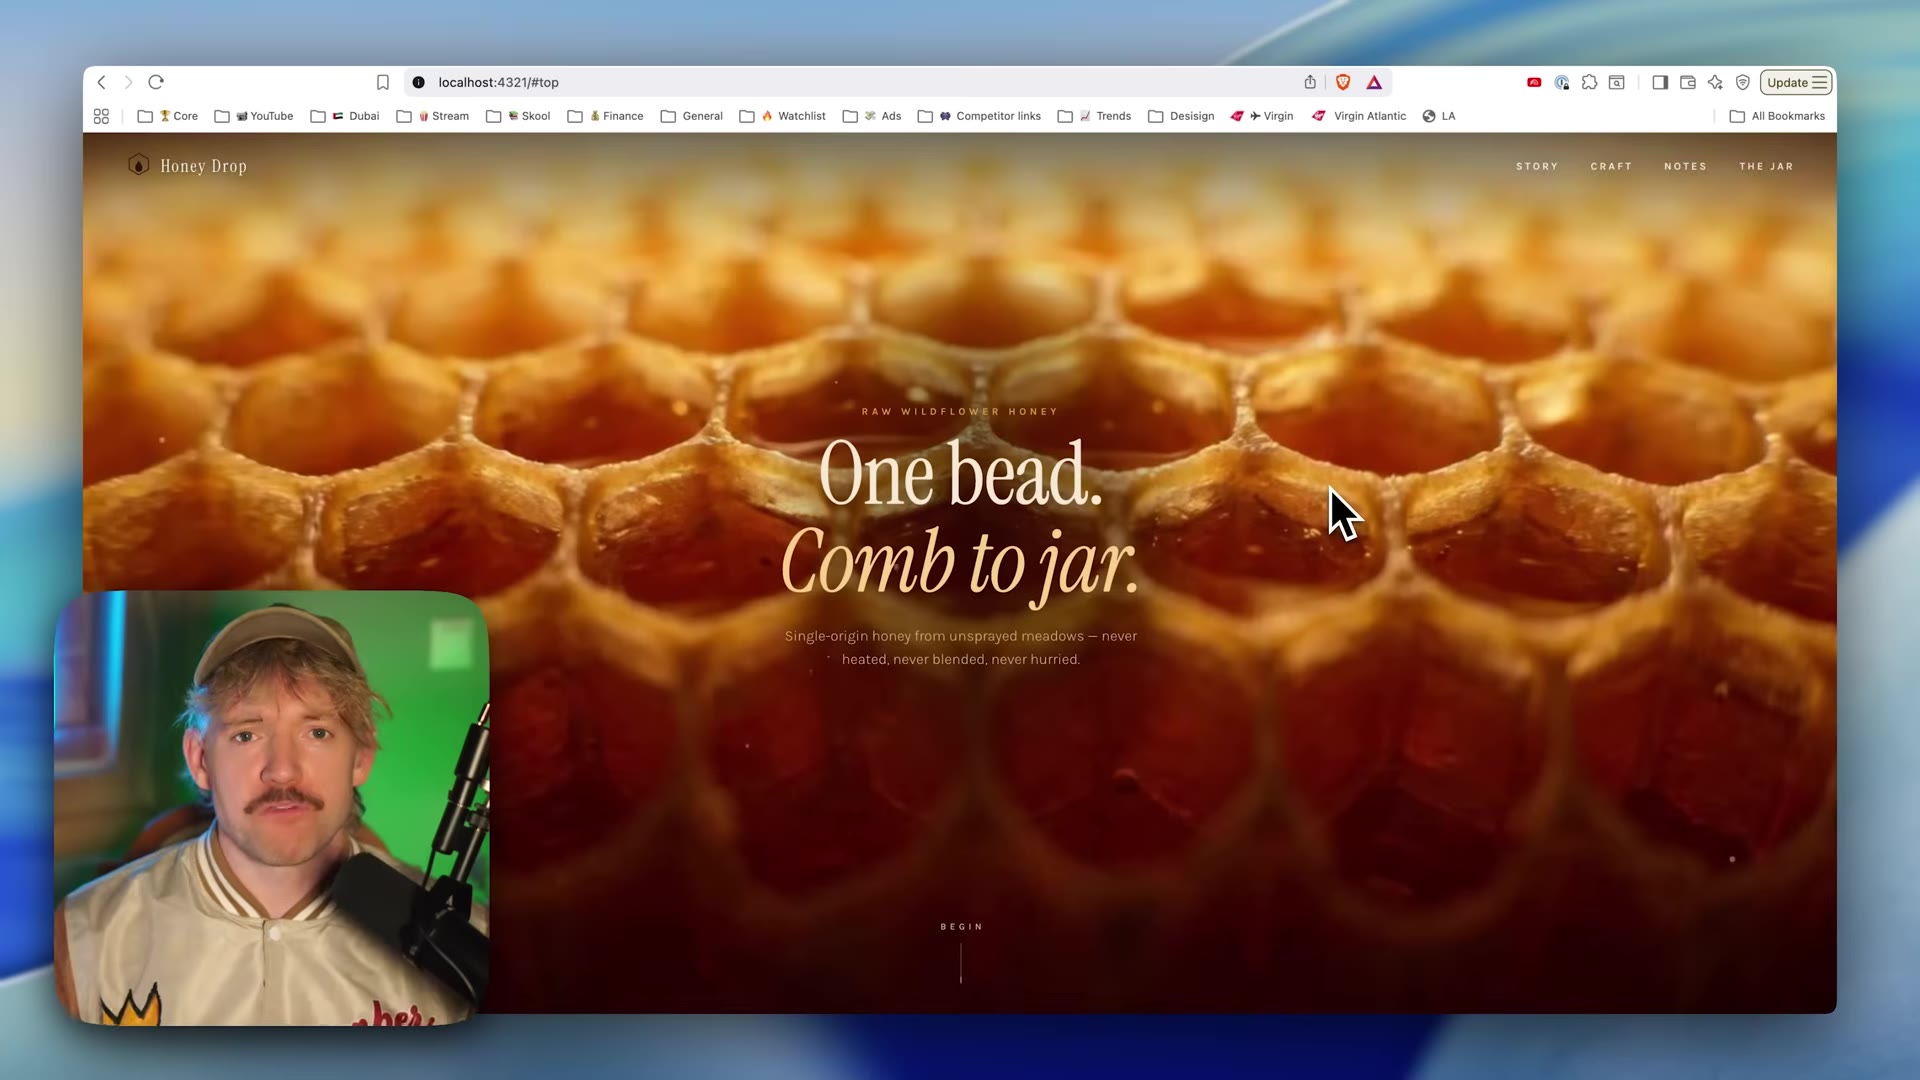Click the browser forward arrow

click(128, 82)
